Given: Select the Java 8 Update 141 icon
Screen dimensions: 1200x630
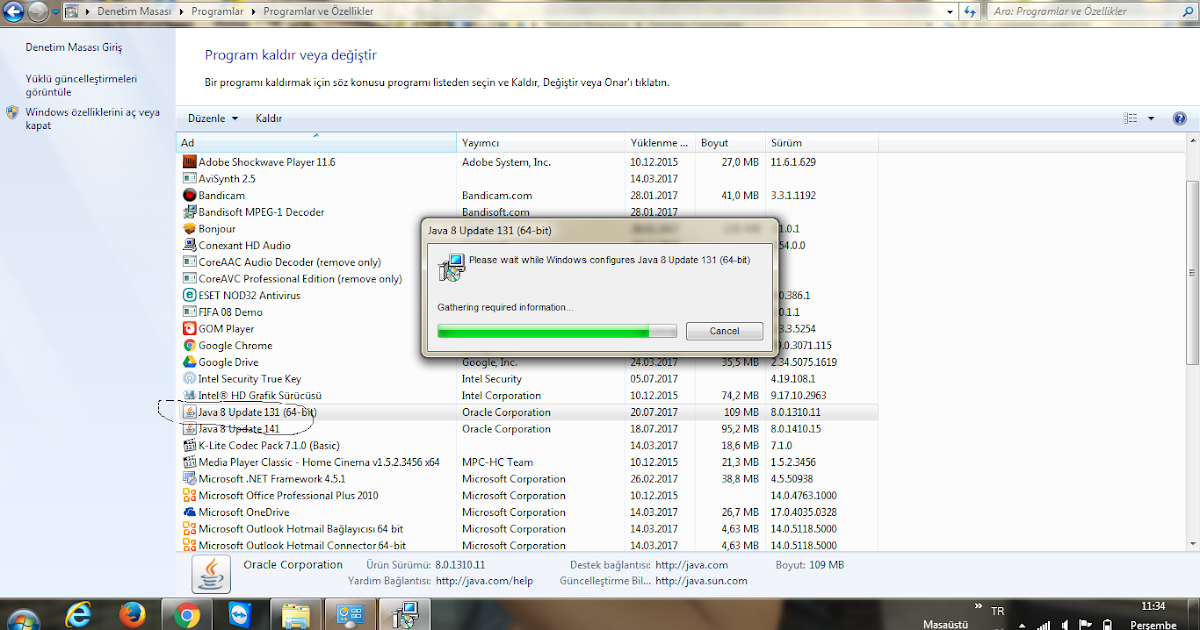Looking at the screenshot, I should click(190, 429).
